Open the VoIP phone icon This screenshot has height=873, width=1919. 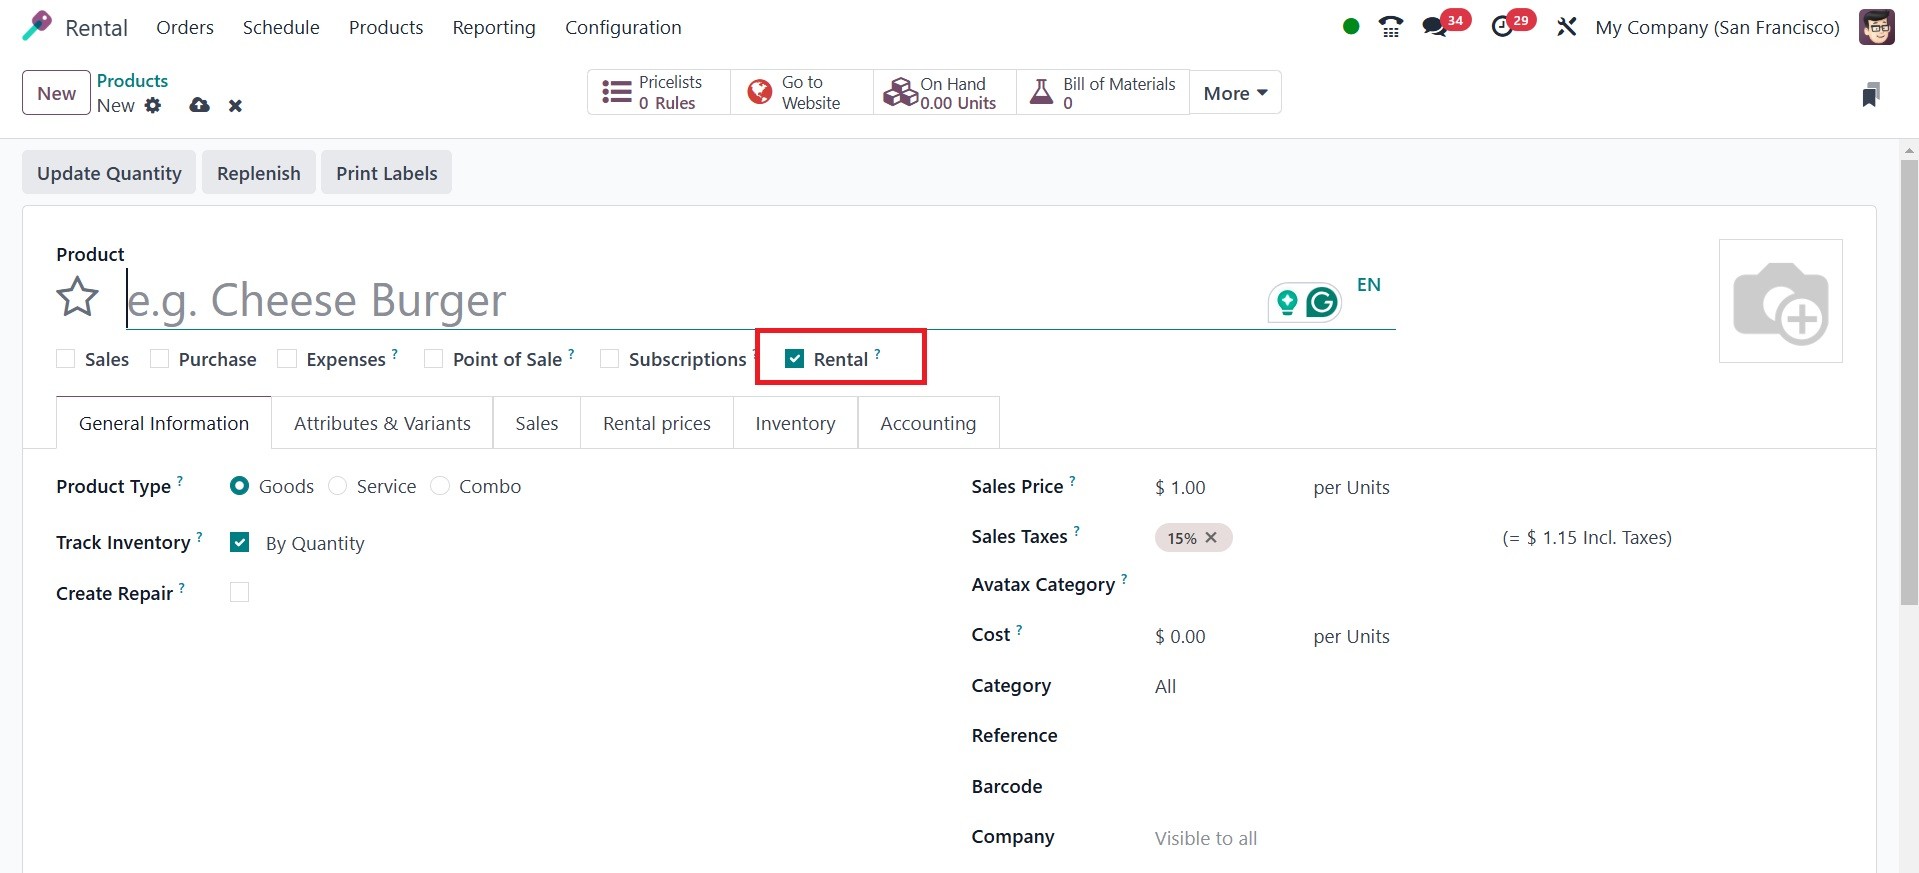pyautogui.click(x=1390, y=27)
